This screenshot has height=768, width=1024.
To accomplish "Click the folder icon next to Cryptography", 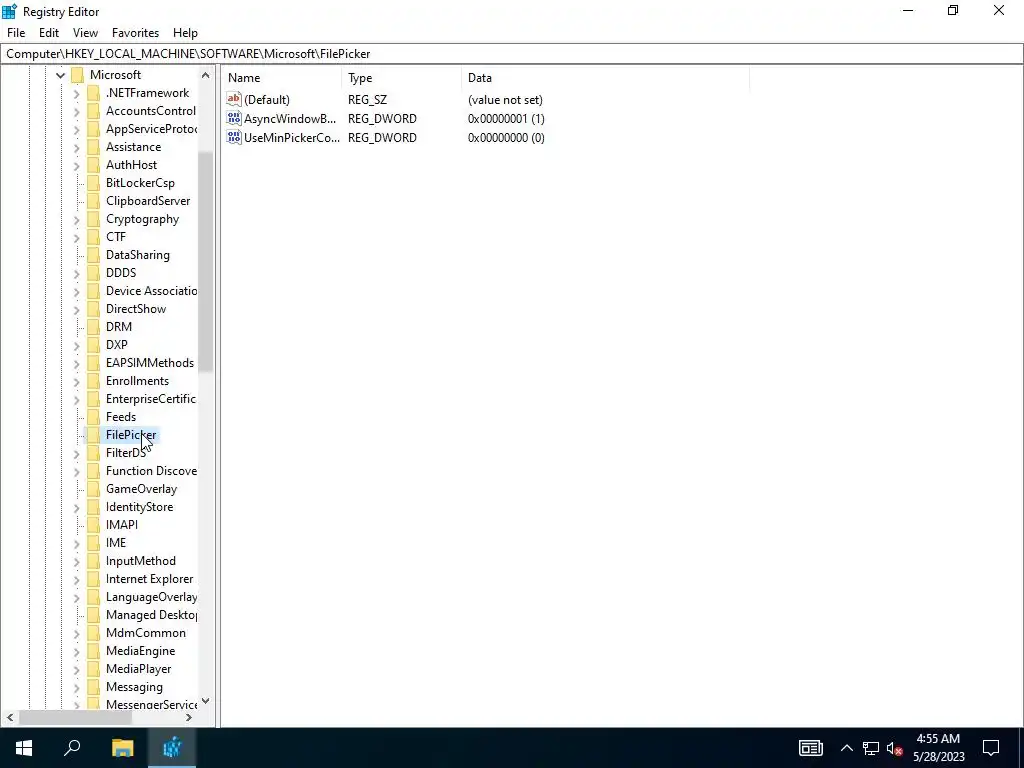I will [x=93, y=219].
